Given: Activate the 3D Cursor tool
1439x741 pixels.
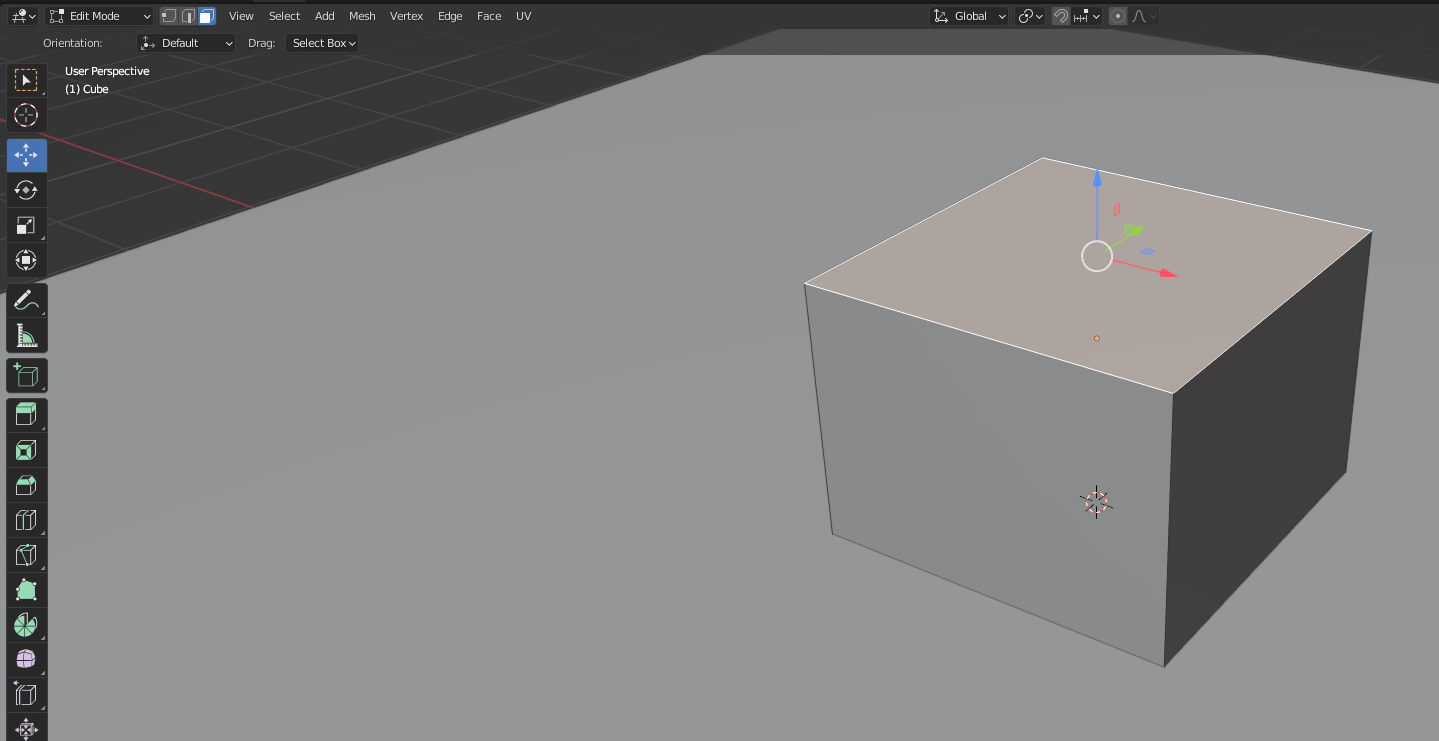Looking at the screenshot, I should pos(26,115).
